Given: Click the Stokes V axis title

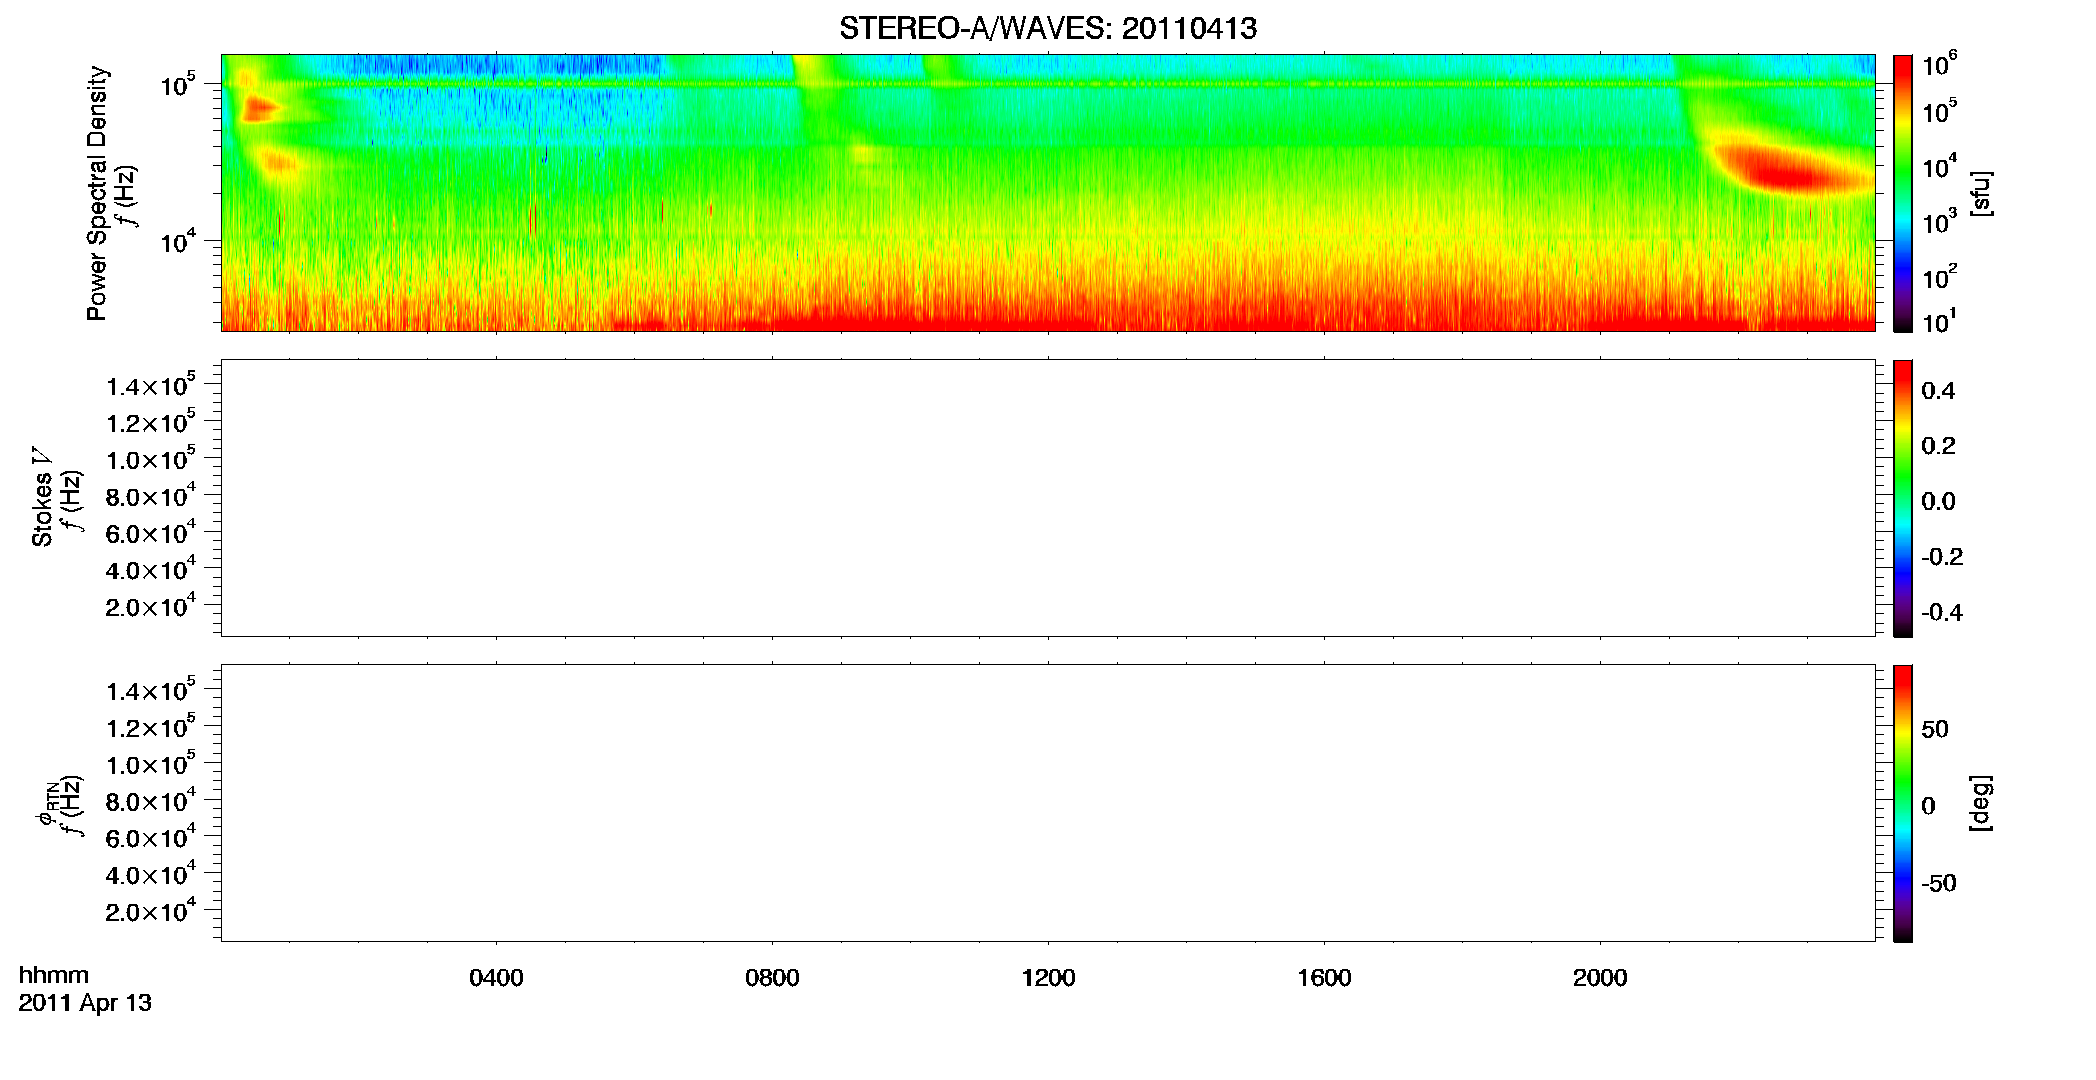Looking at the screenshot, I should click(42, 497).
